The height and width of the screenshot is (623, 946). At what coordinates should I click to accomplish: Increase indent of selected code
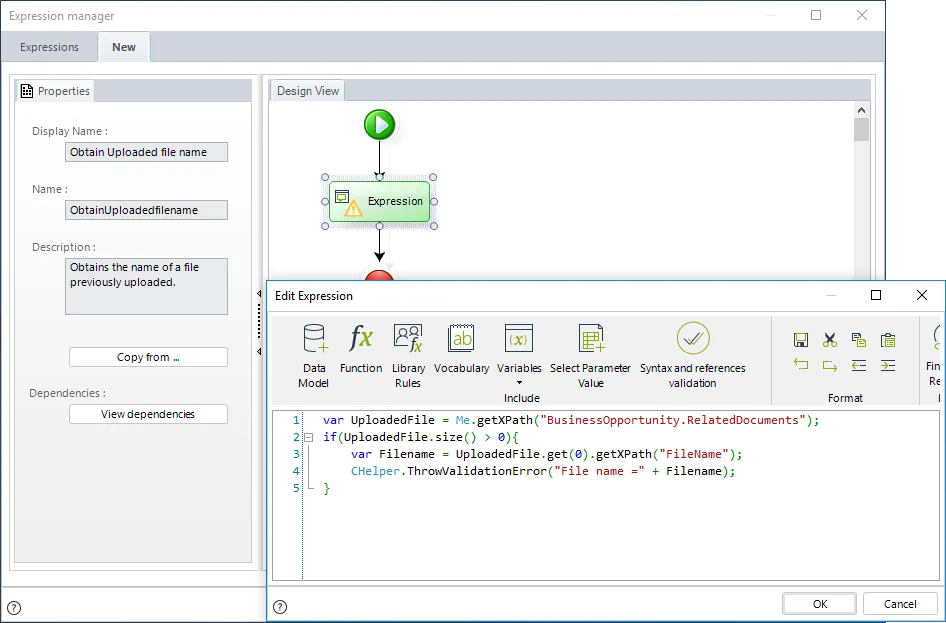887,365
